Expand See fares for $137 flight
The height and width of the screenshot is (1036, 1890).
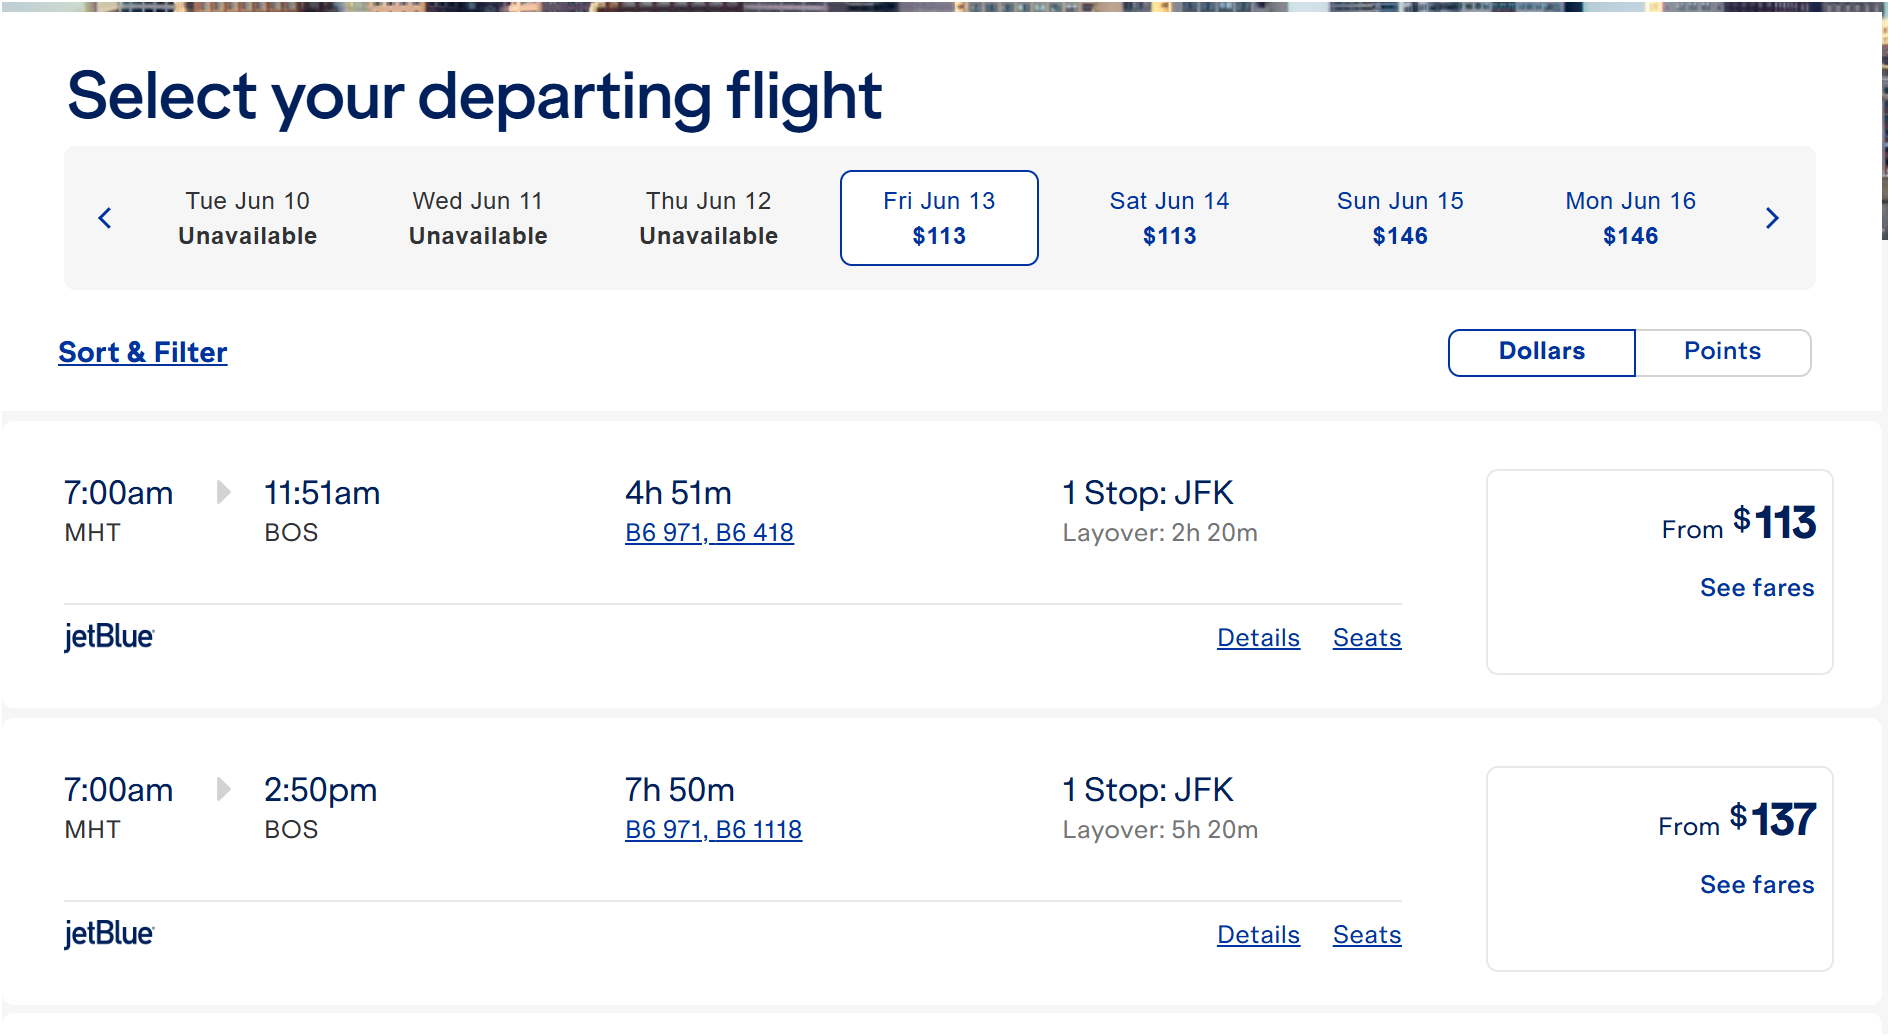(1756, 885)
